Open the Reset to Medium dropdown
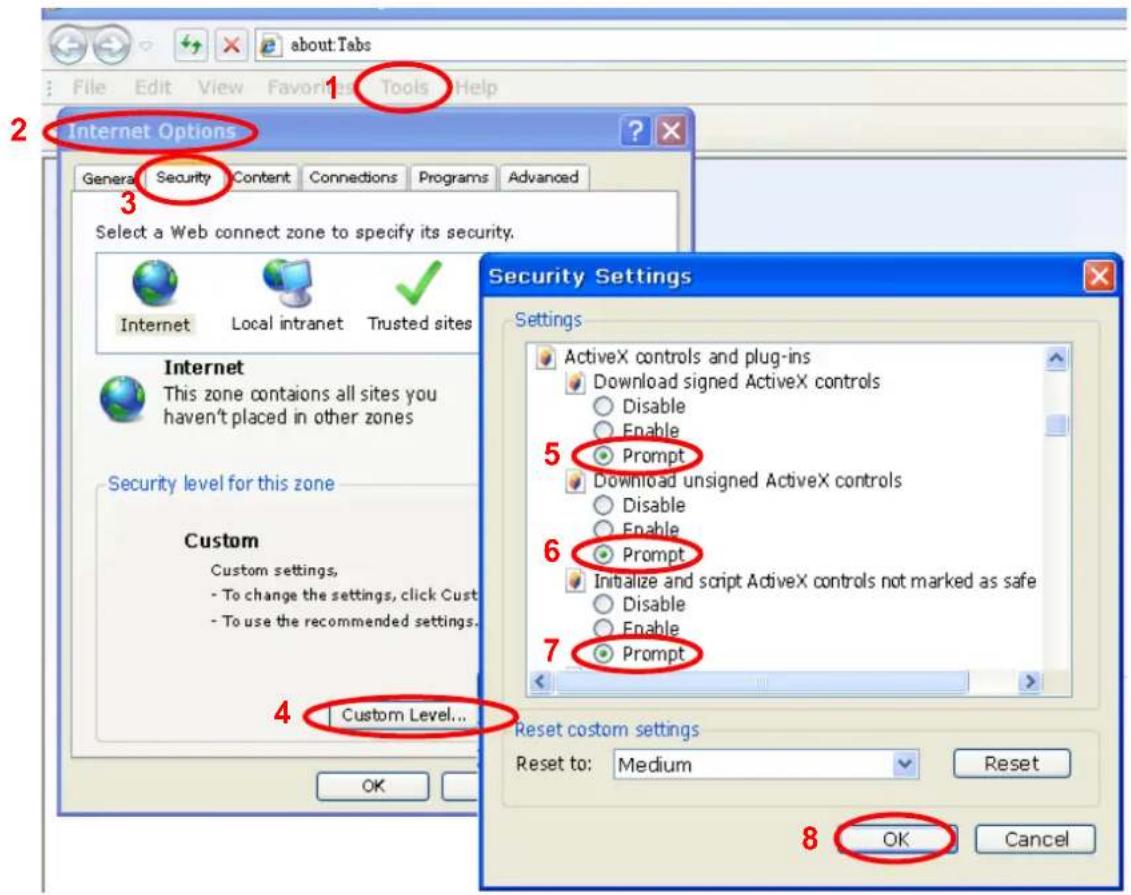Viewport: 1131px width, 895px height. click(x=905, y=764)
